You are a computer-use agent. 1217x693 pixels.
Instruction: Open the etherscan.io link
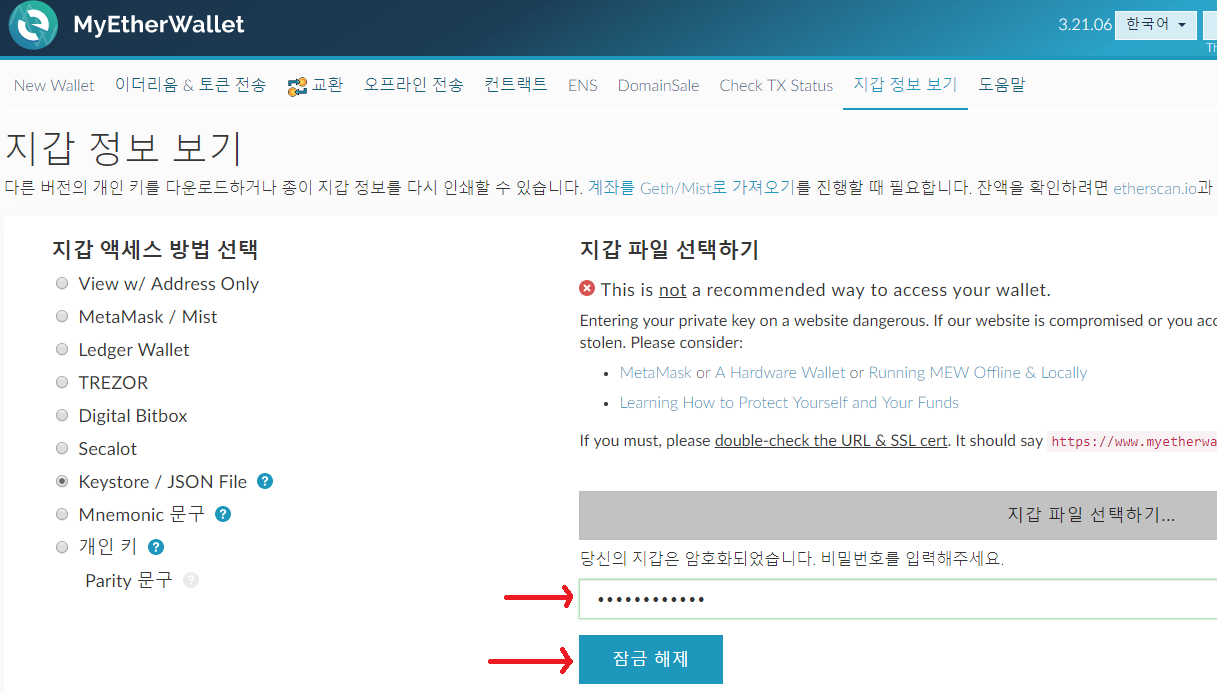[x=1154, y=187]
